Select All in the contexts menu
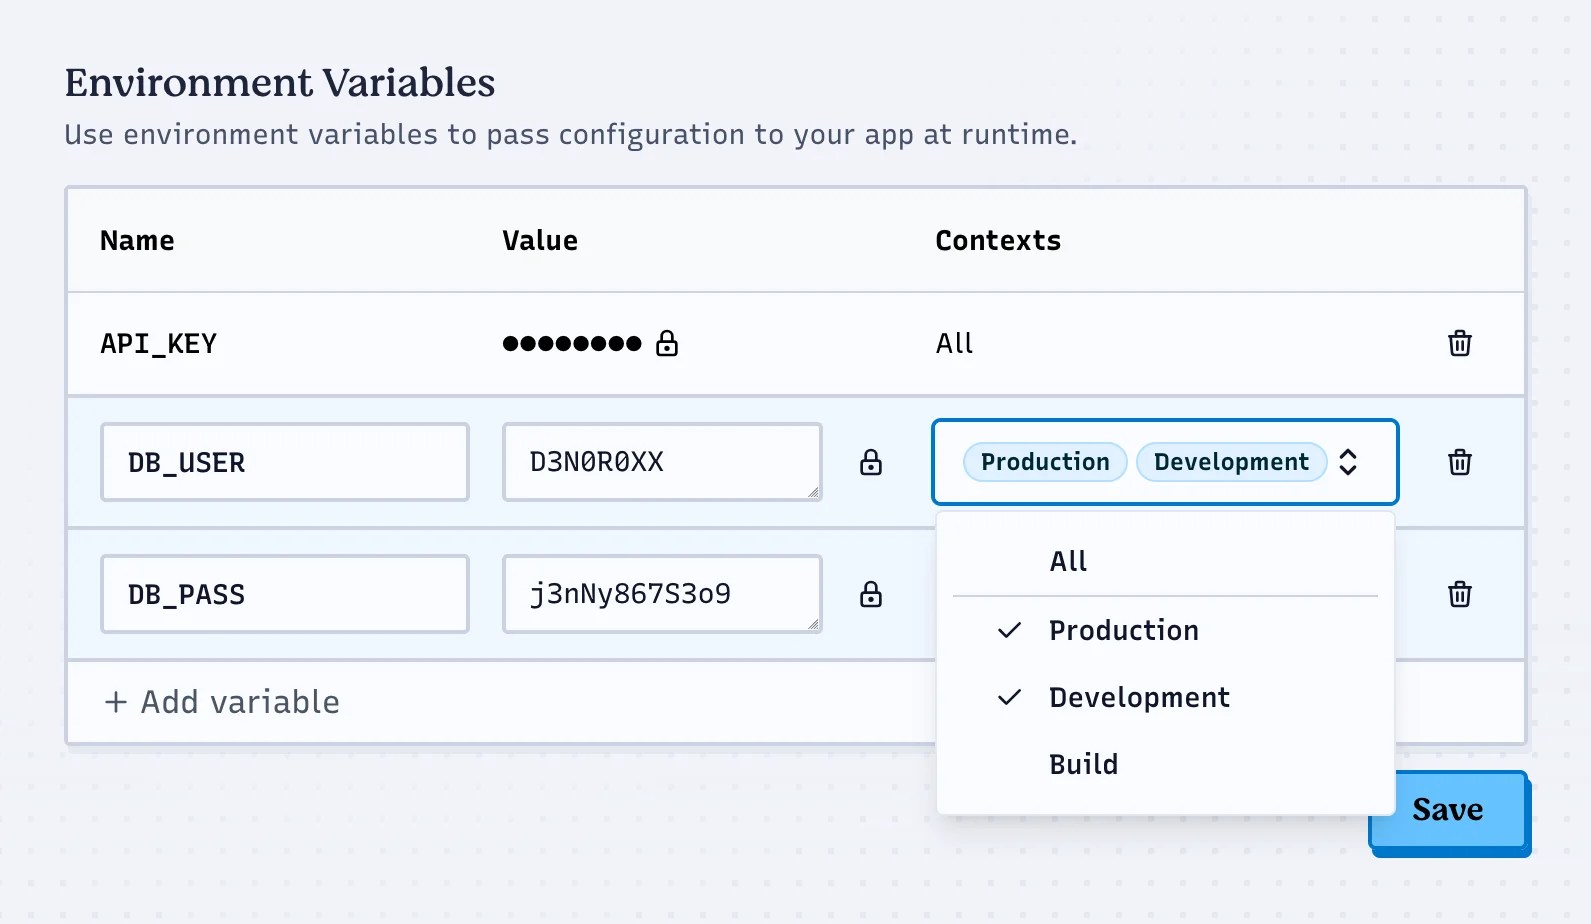This screenshot has width=1591, height=924. 1068,561
